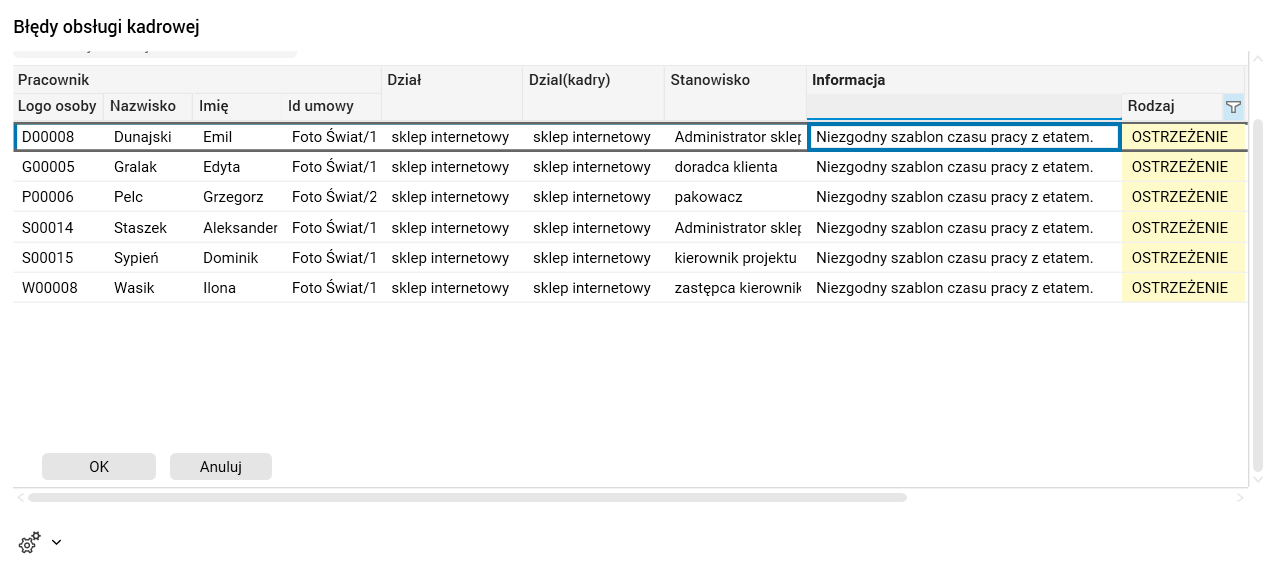Sort by the Imię column header
Viewport: 1276px width, 571px height.
(x=214, y=106)
